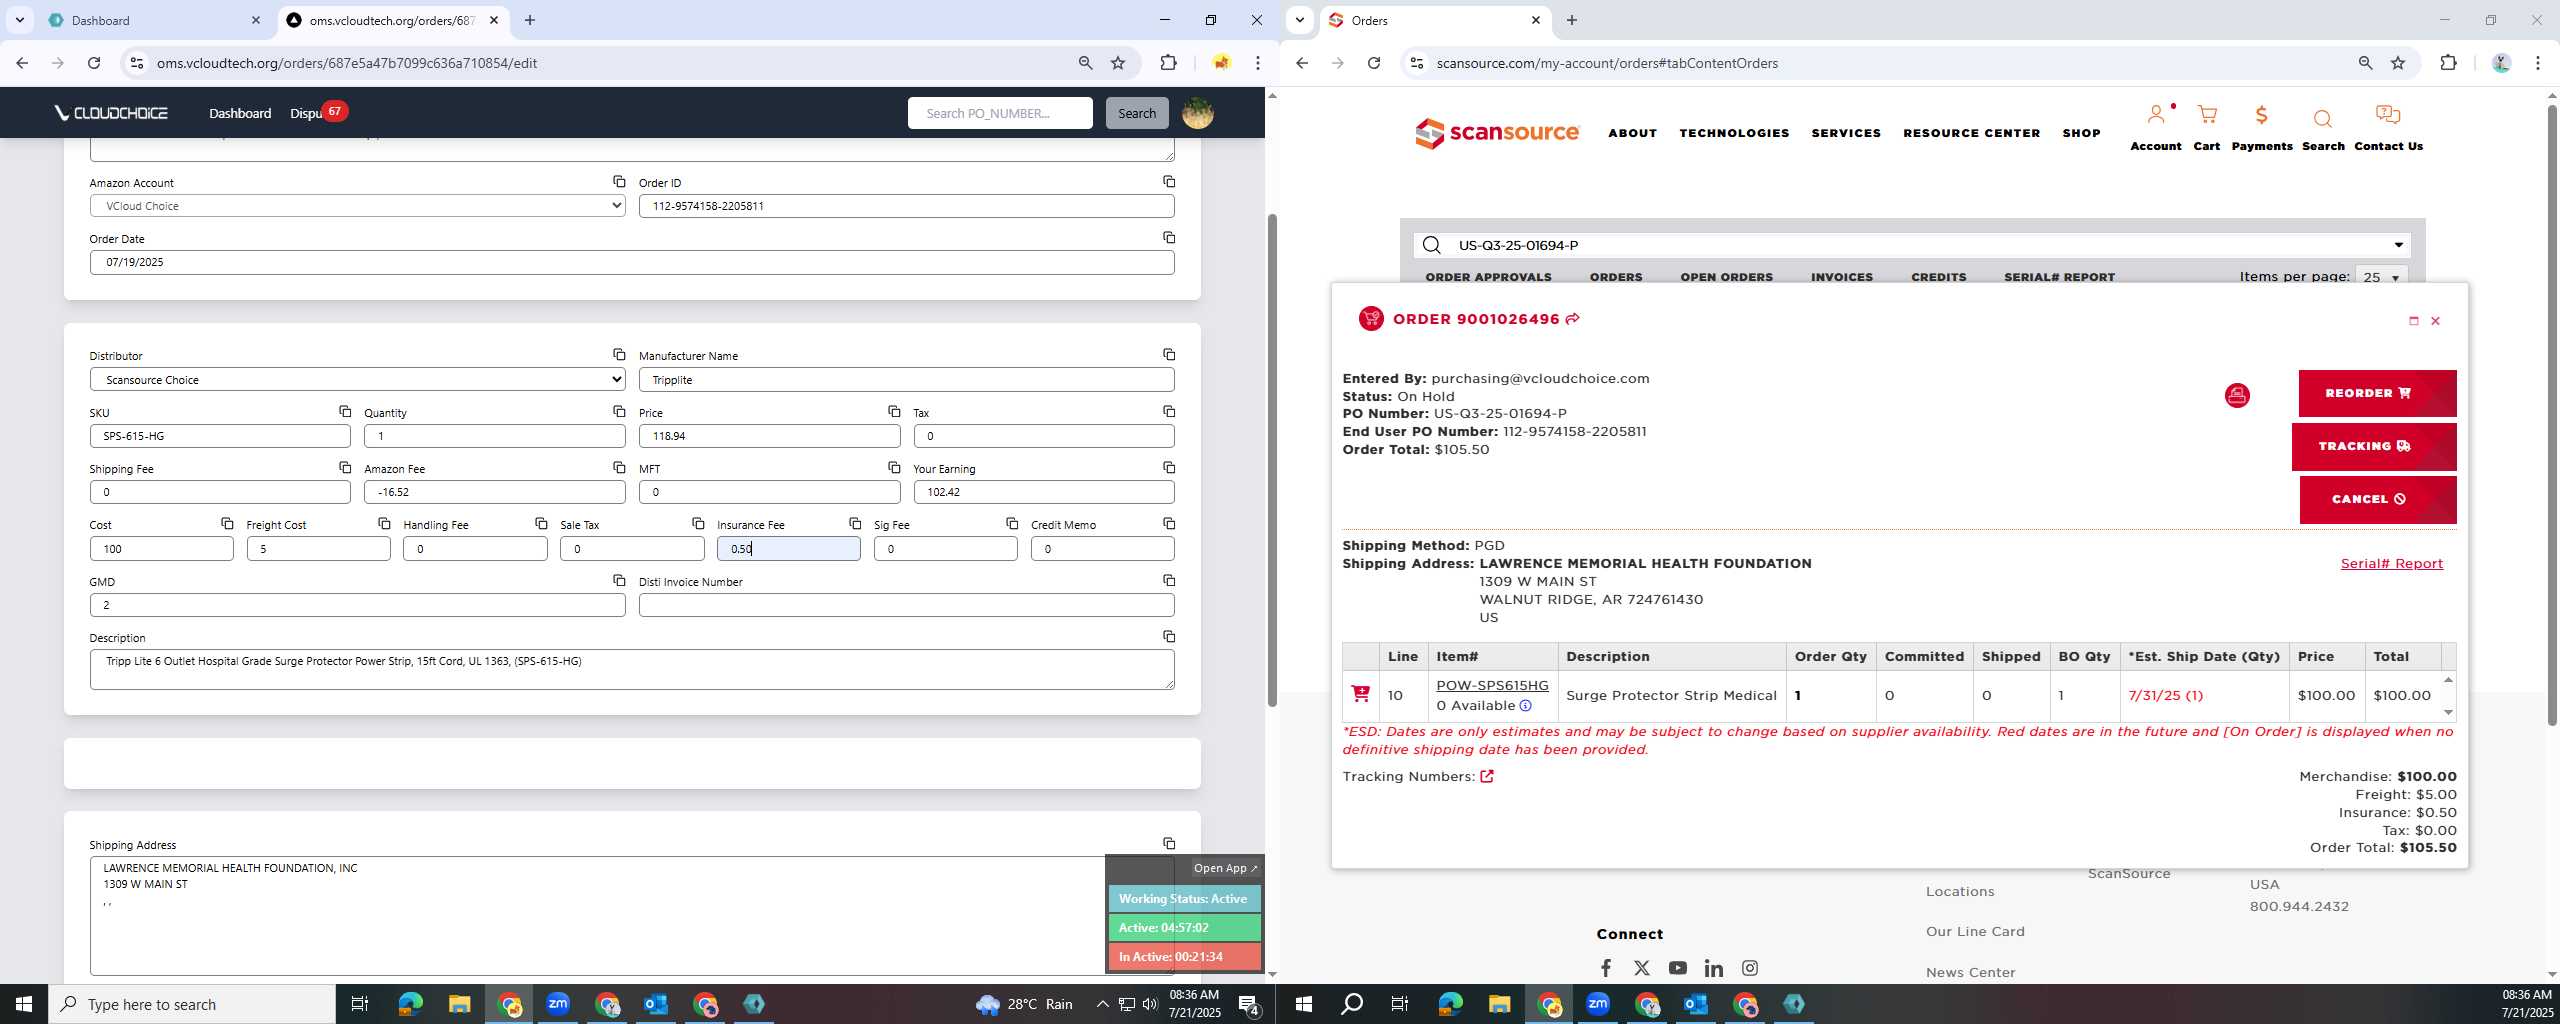Copy the Freight Cost value
2560x1024 pixels.
coord(384,524)
